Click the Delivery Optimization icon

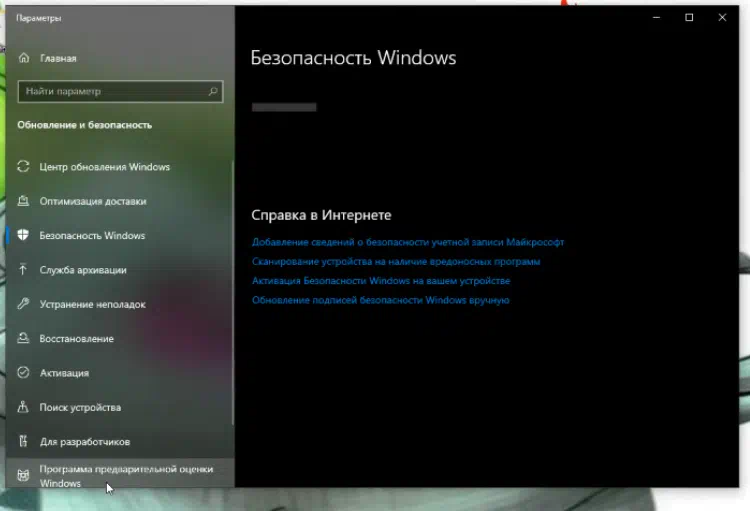tap(23, 201)
